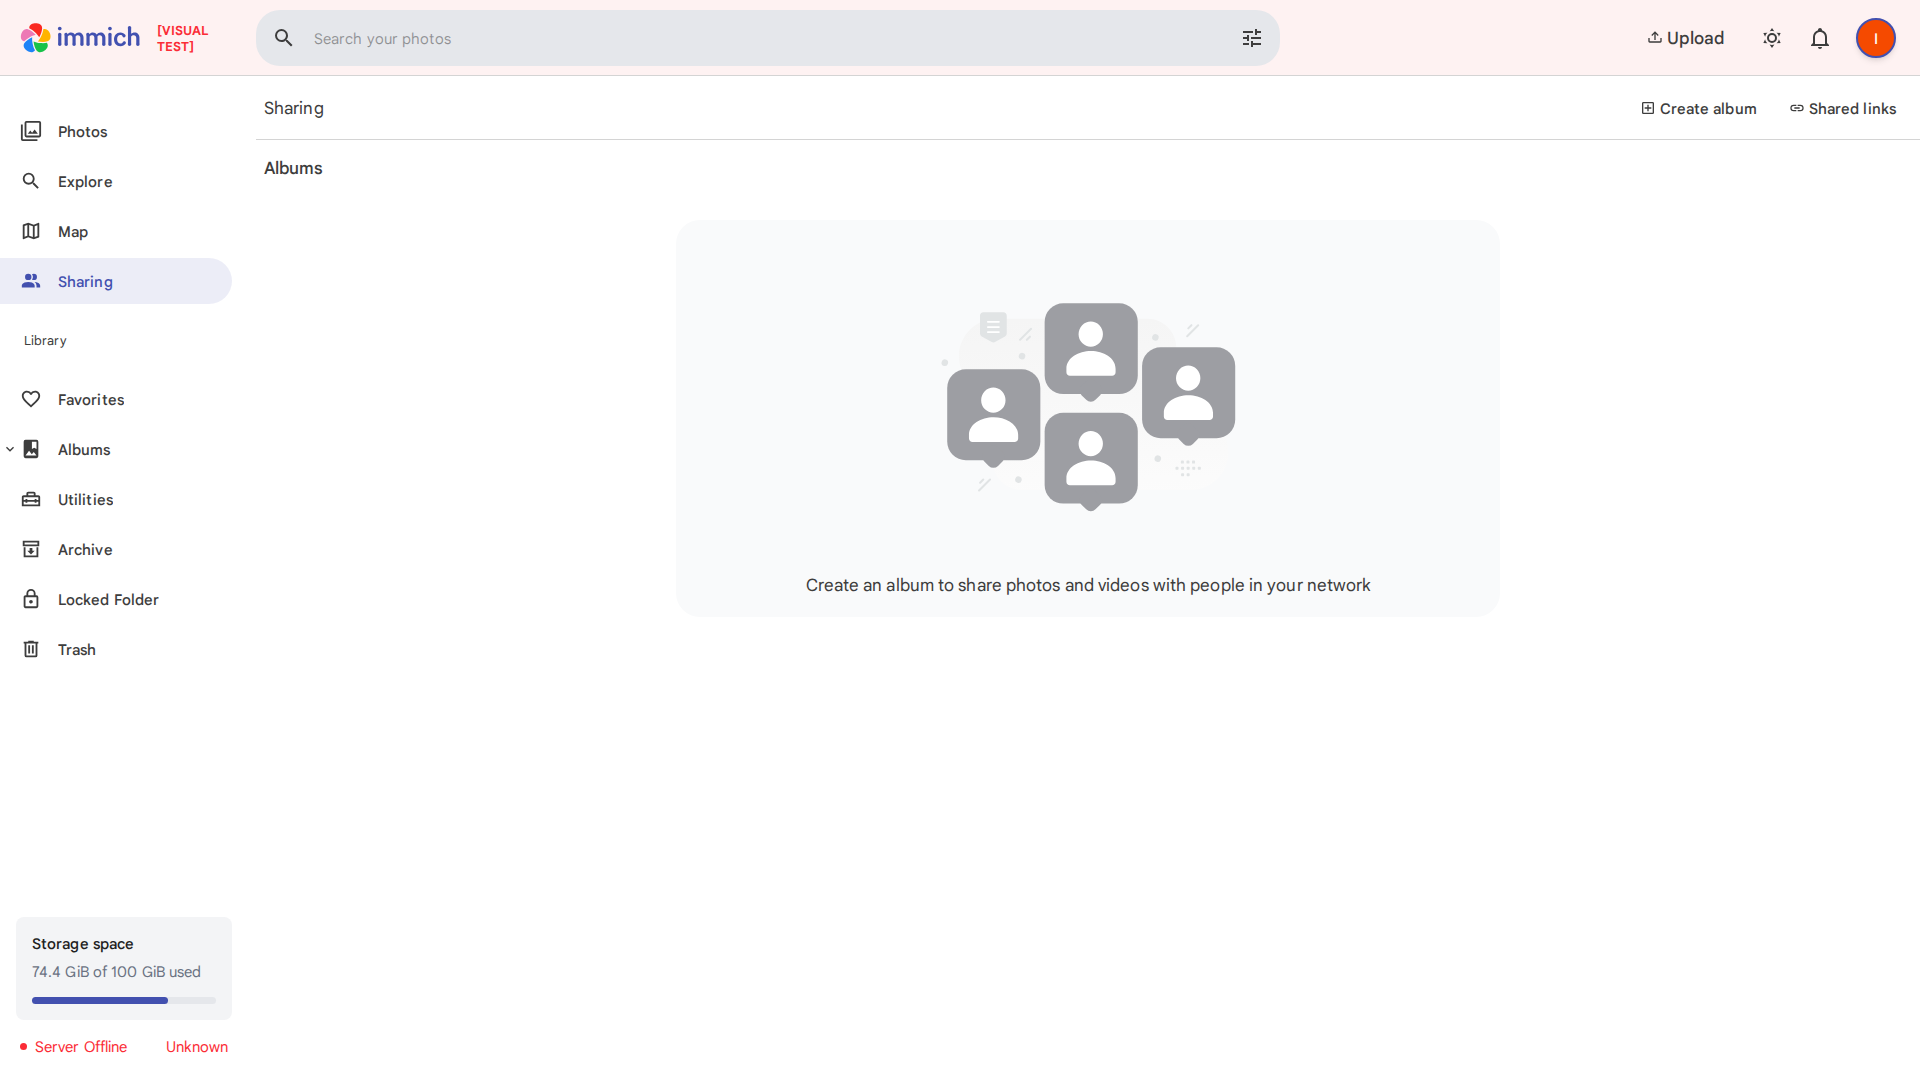Viewport: 1920px width, 1080px height.
Task: Open the Utilities section
Action: click(x=85, y=499)
